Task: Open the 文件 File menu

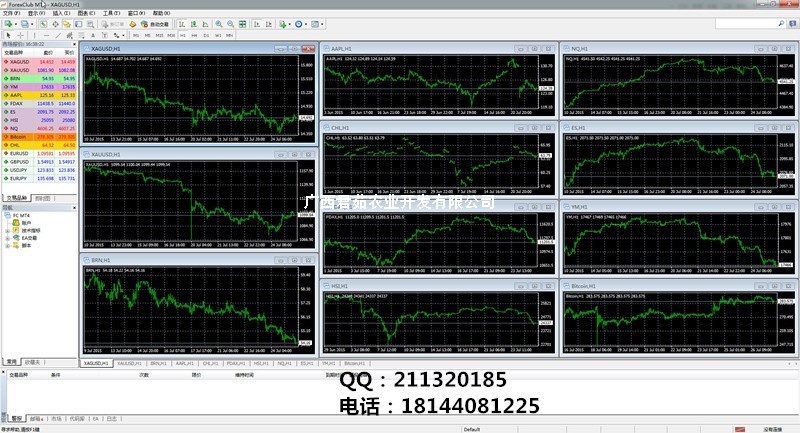Action: (x=11, y=13)
